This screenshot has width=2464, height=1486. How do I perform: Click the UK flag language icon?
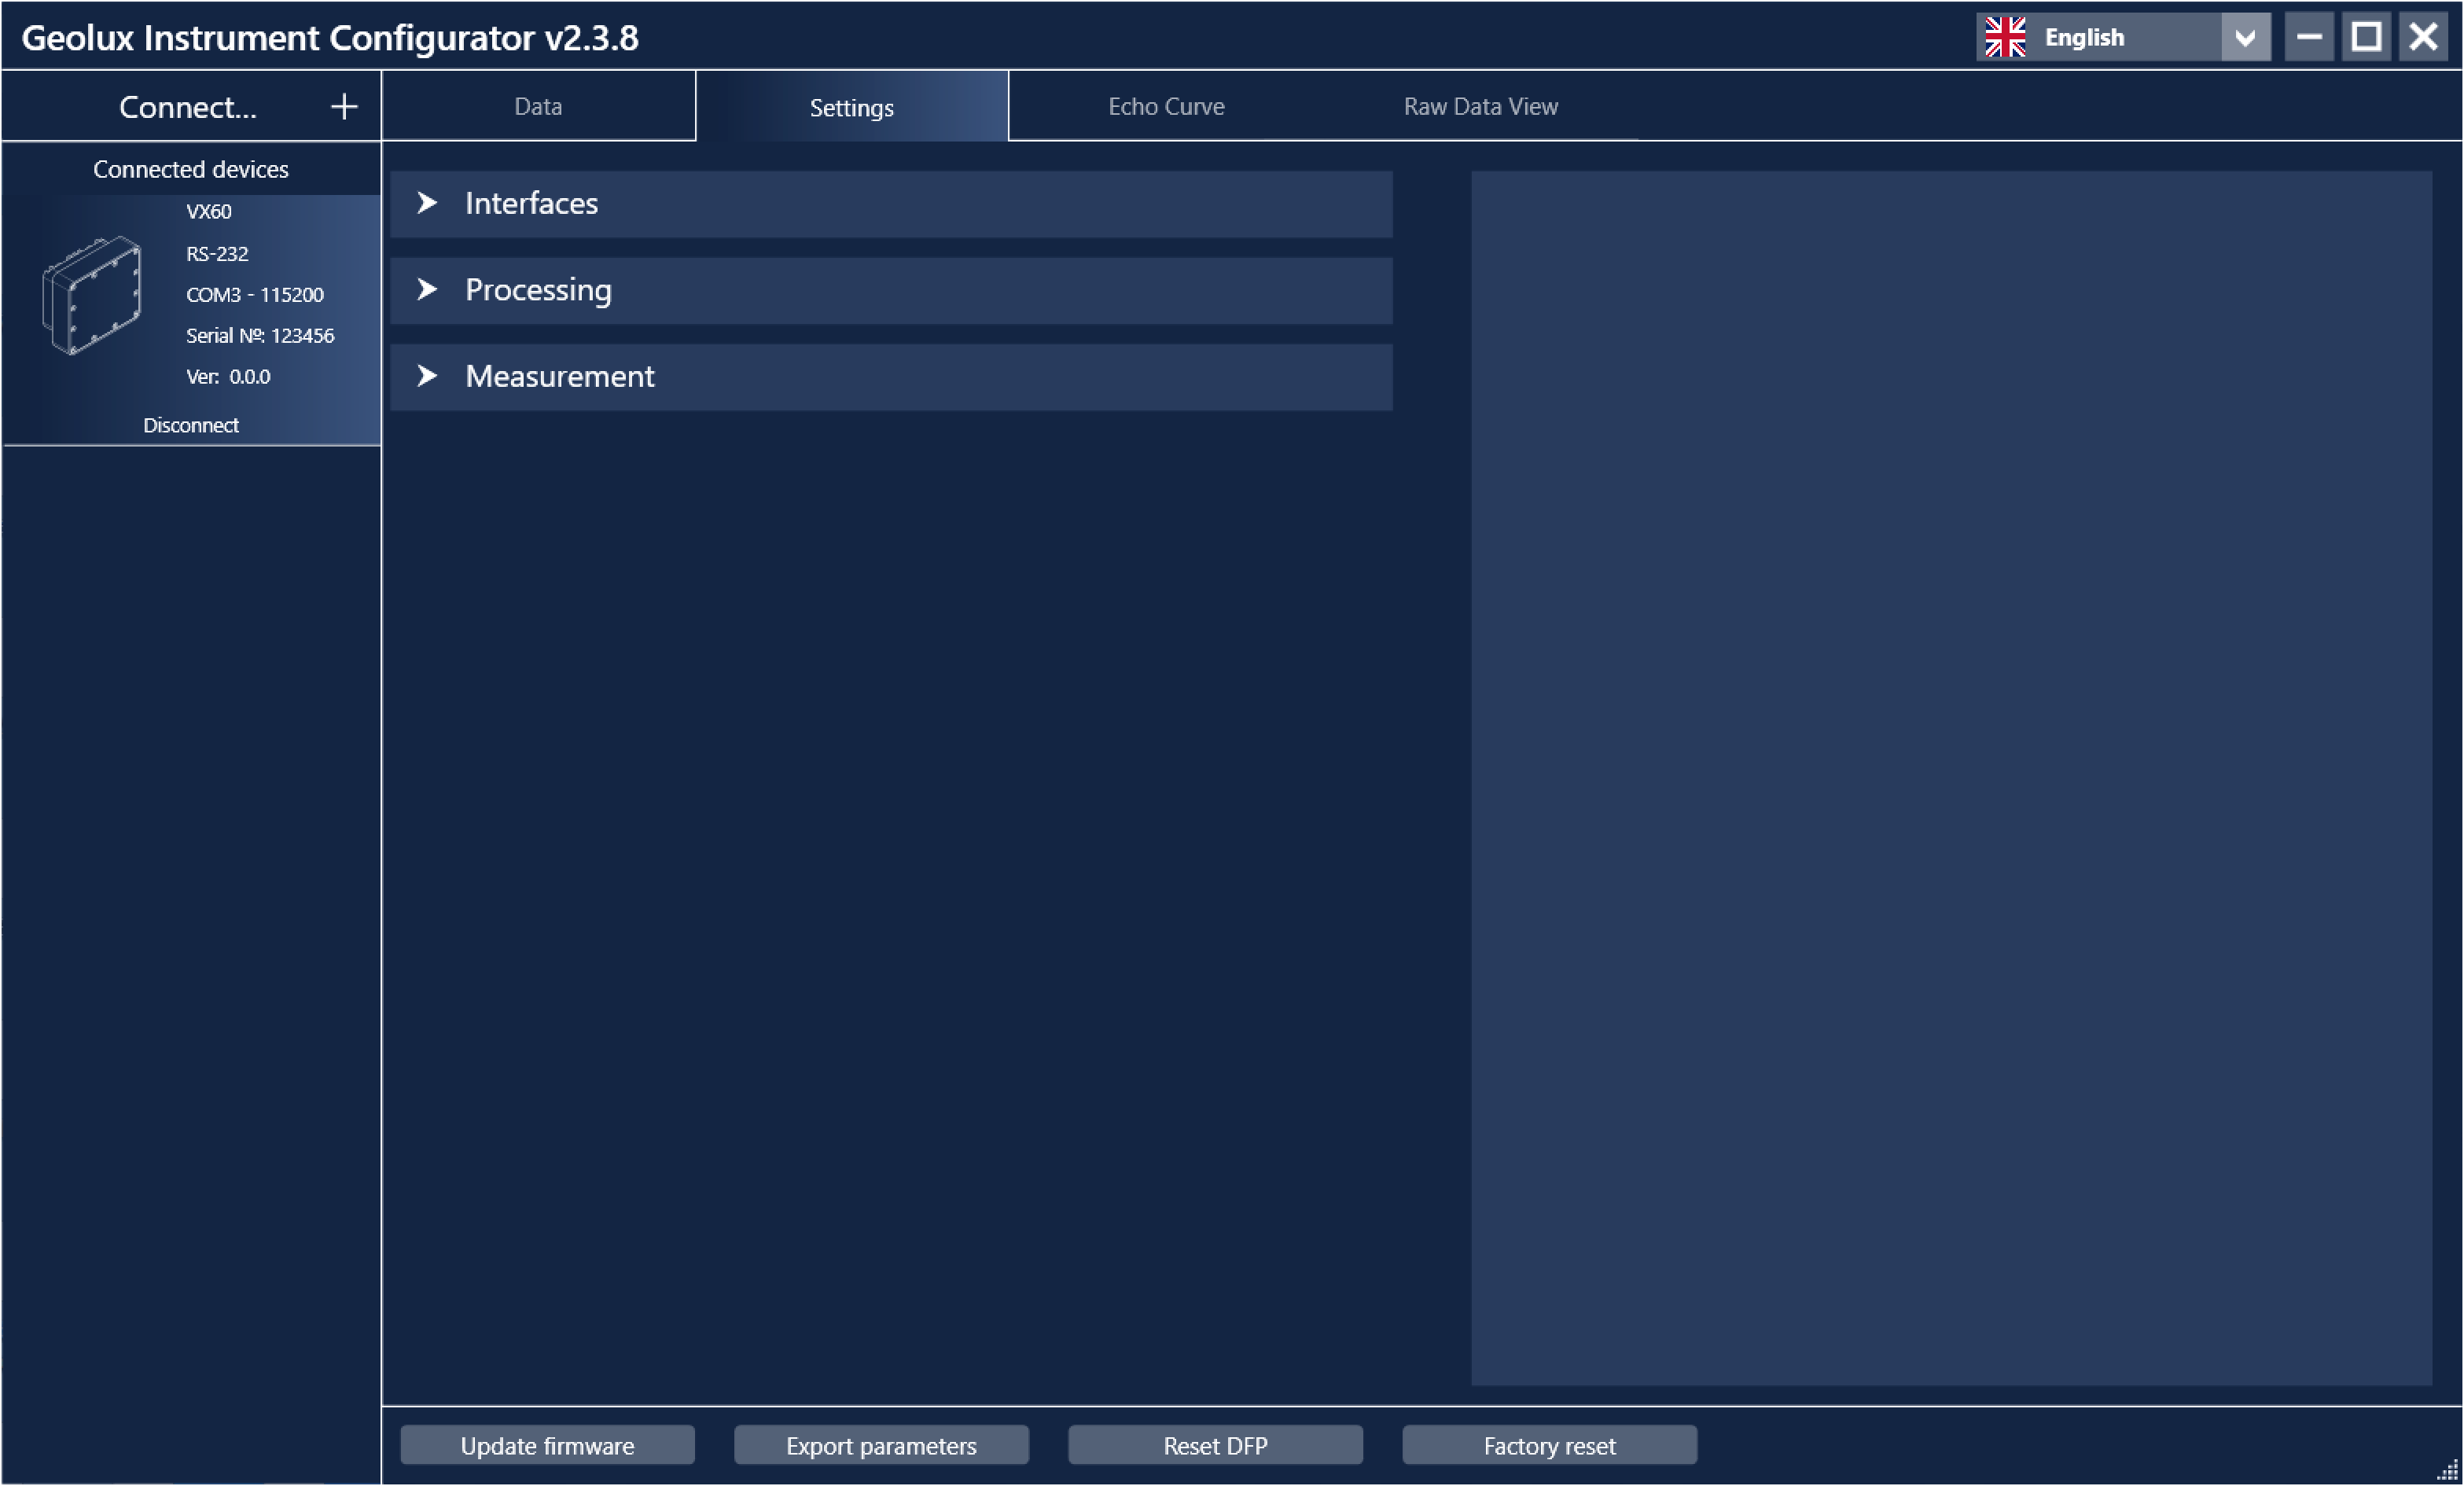click(2004, 37)
